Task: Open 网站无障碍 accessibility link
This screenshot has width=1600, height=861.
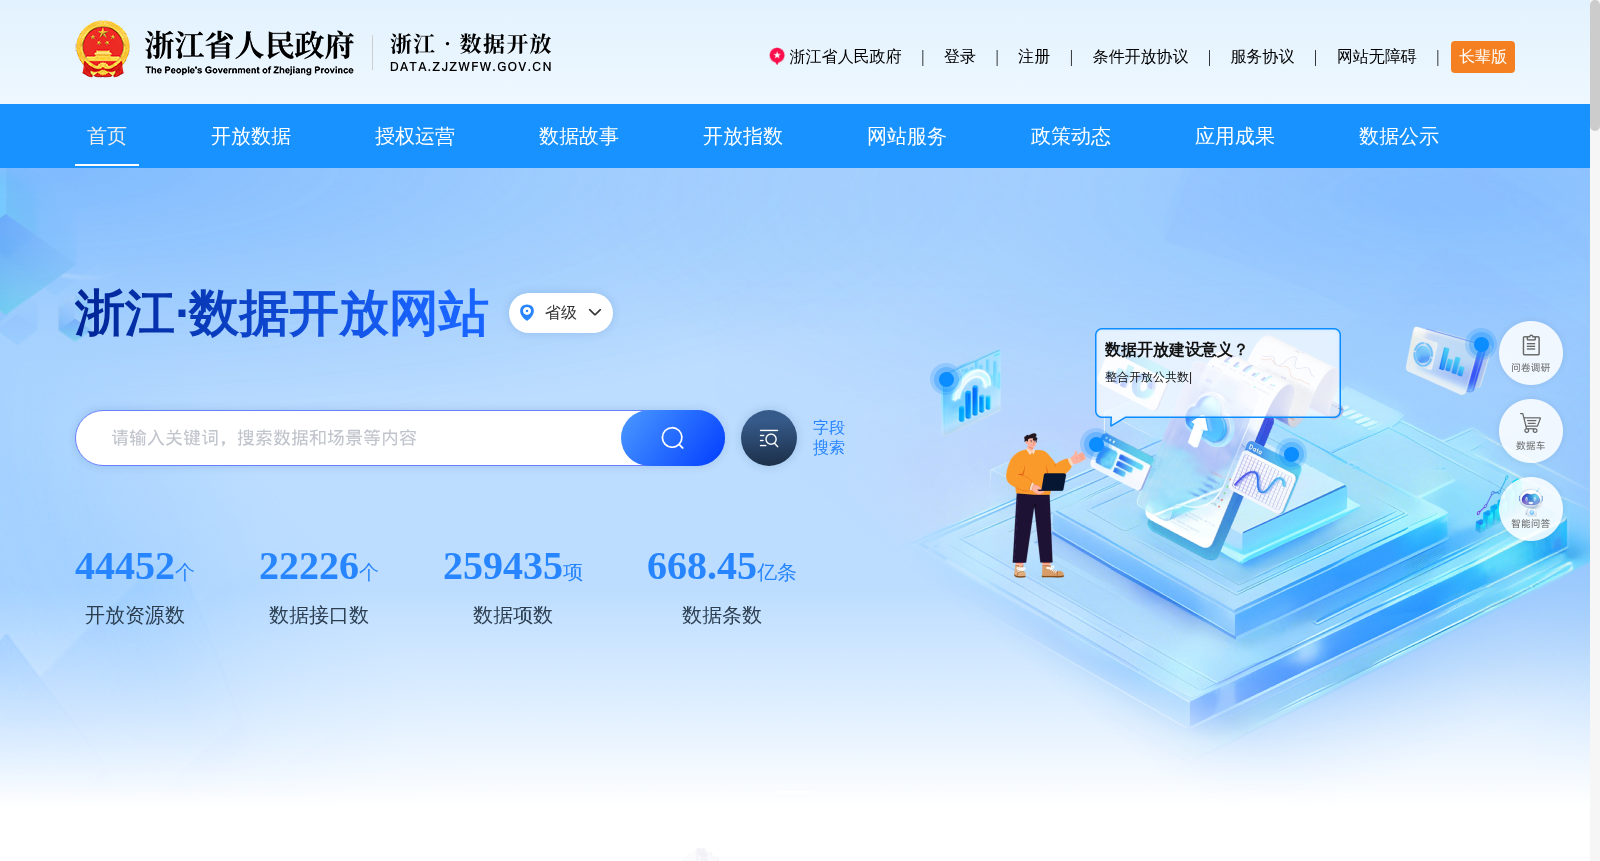Action: (1376, 57)
